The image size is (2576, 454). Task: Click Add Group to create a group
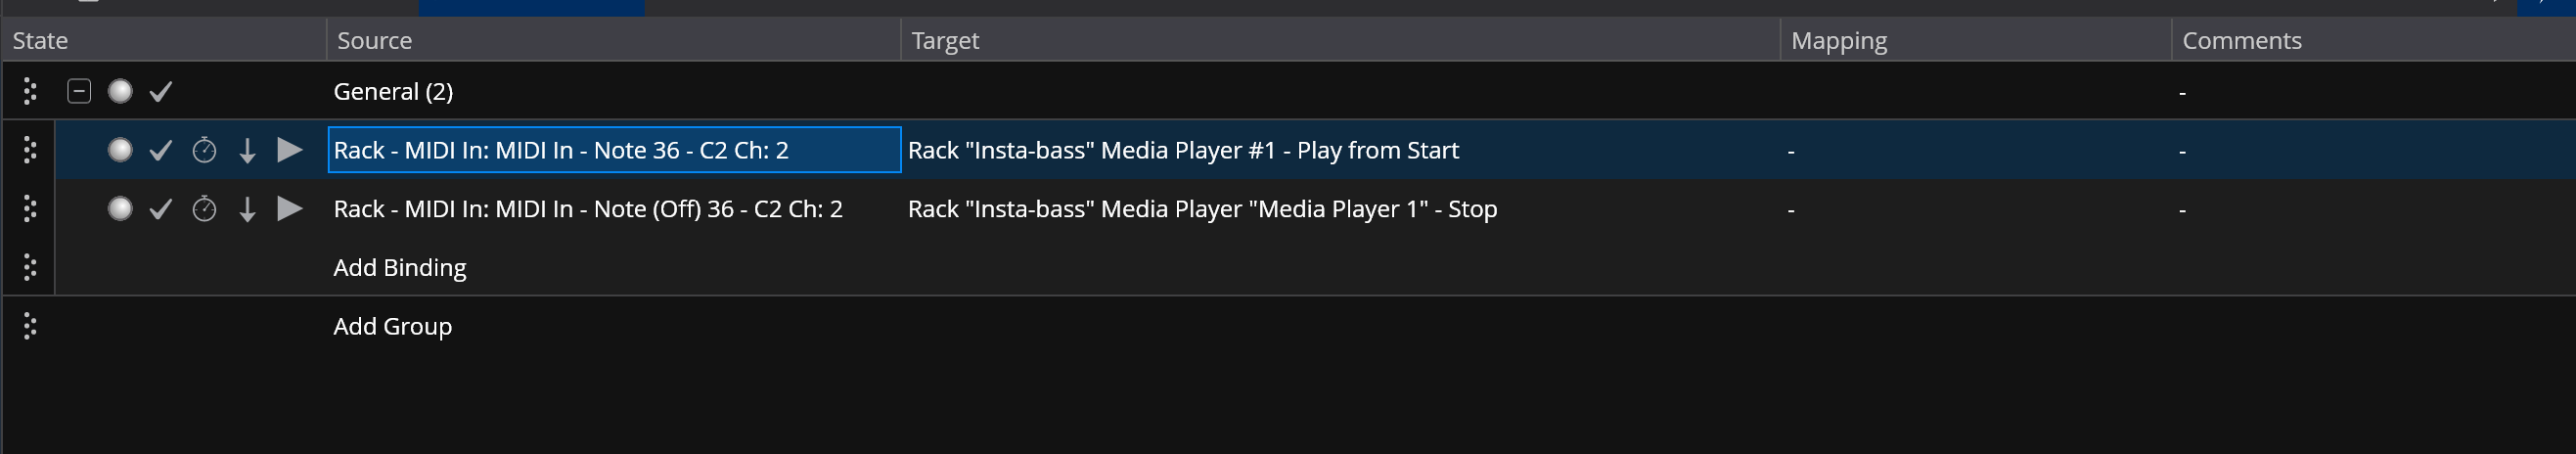[x=392, y=327]
